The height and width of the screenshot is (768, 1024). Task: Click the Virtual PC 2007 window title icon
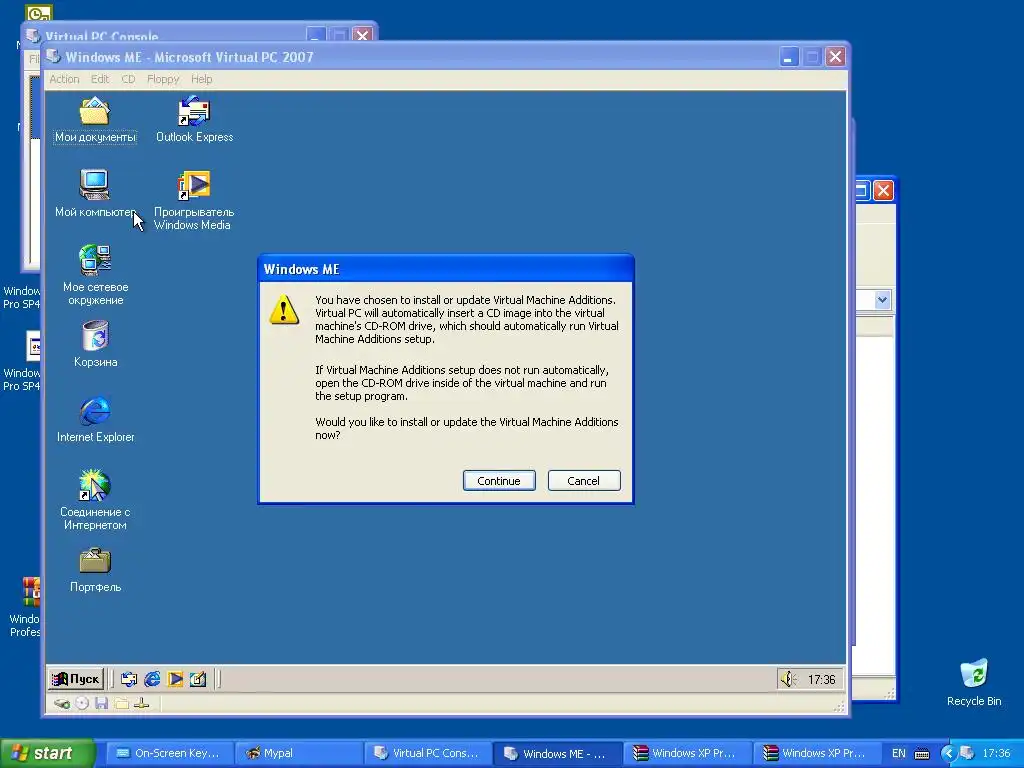[x=54, y=57]
